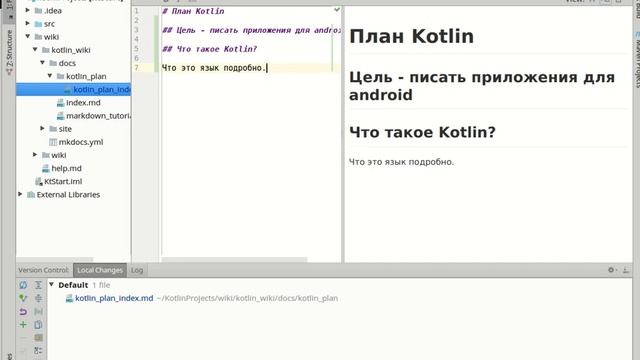The image size is (640, 360).
Task: Collapse the kotlin_plan folder
Action: point(50,76)
